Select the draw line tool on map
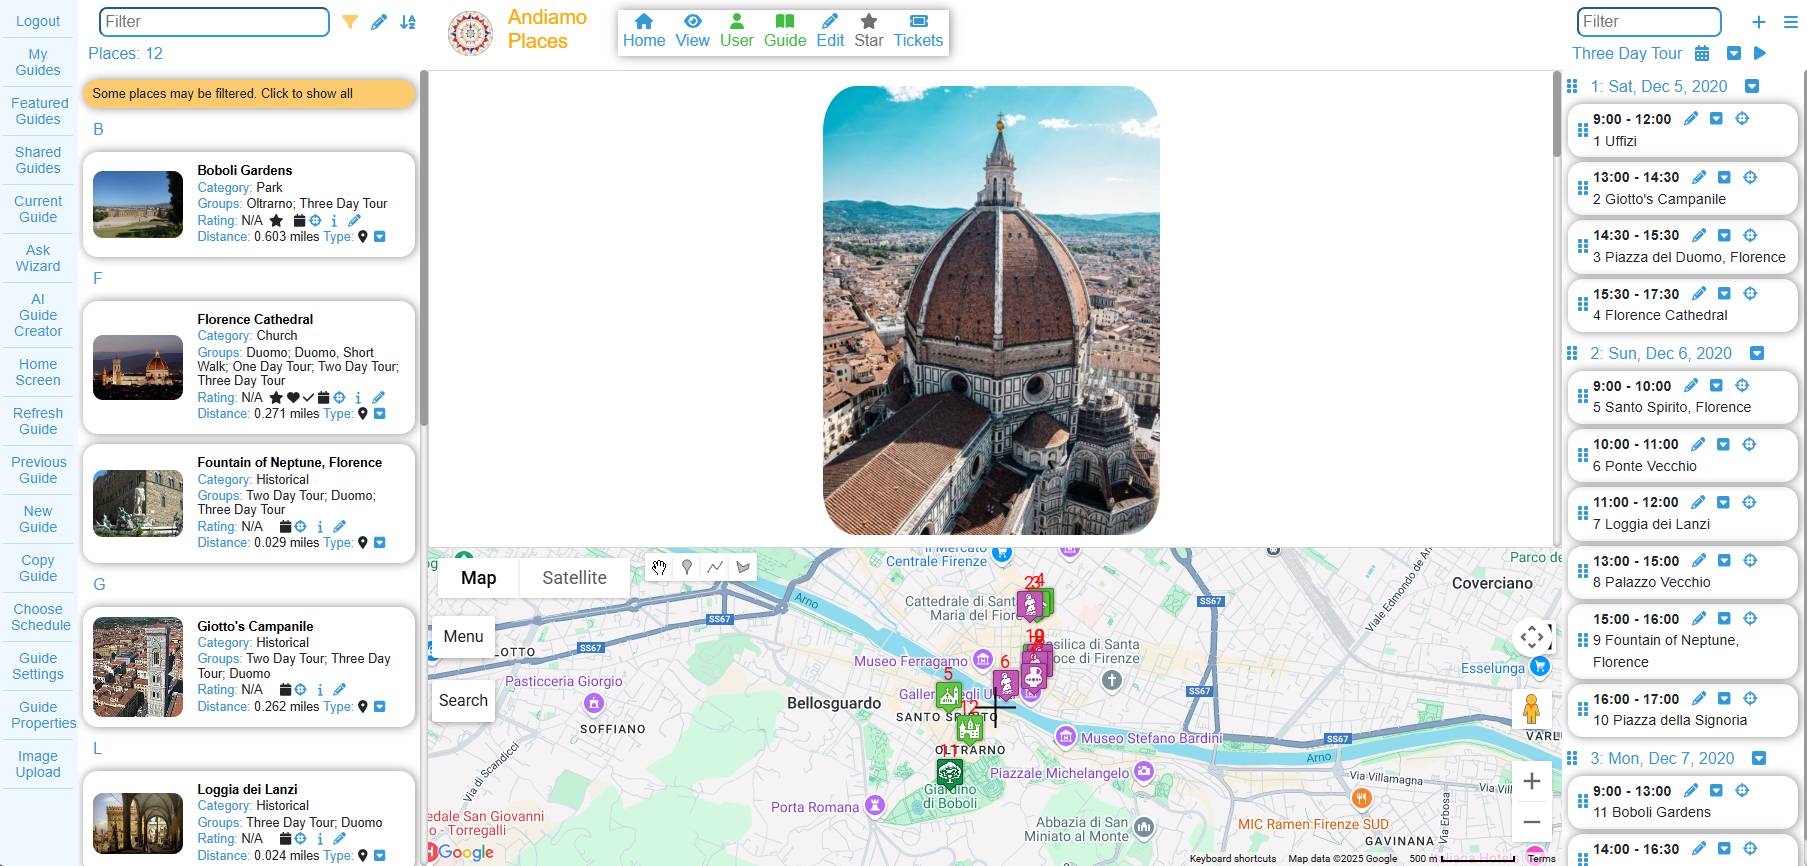This screenshot has height=866, width=1807. [715, 567]
